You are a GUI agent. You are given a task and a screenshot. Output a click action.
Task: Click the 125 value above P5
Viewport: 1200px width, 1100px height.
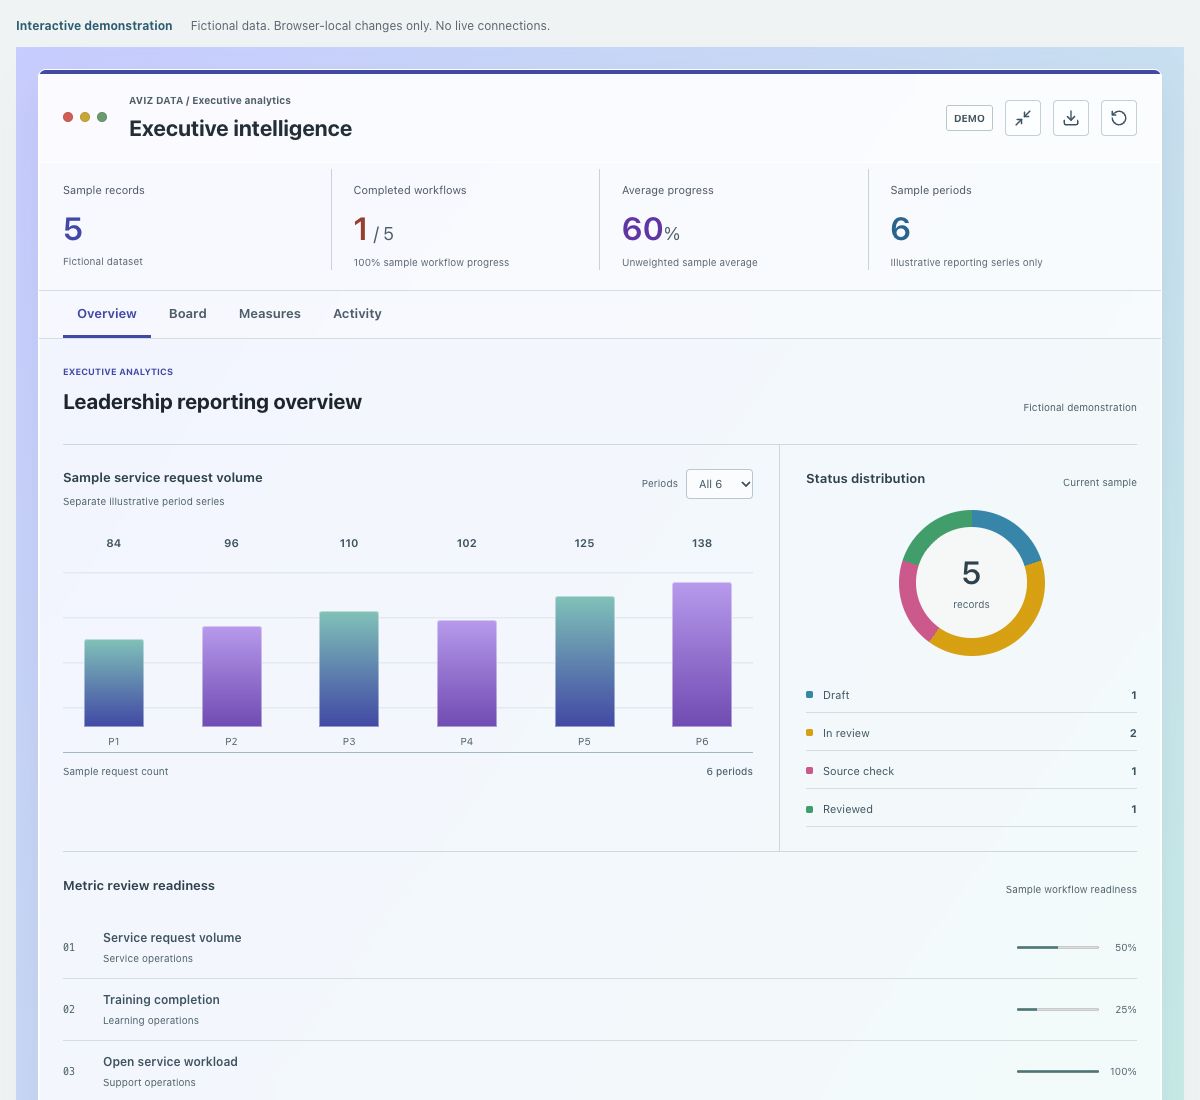pos(585,543)
